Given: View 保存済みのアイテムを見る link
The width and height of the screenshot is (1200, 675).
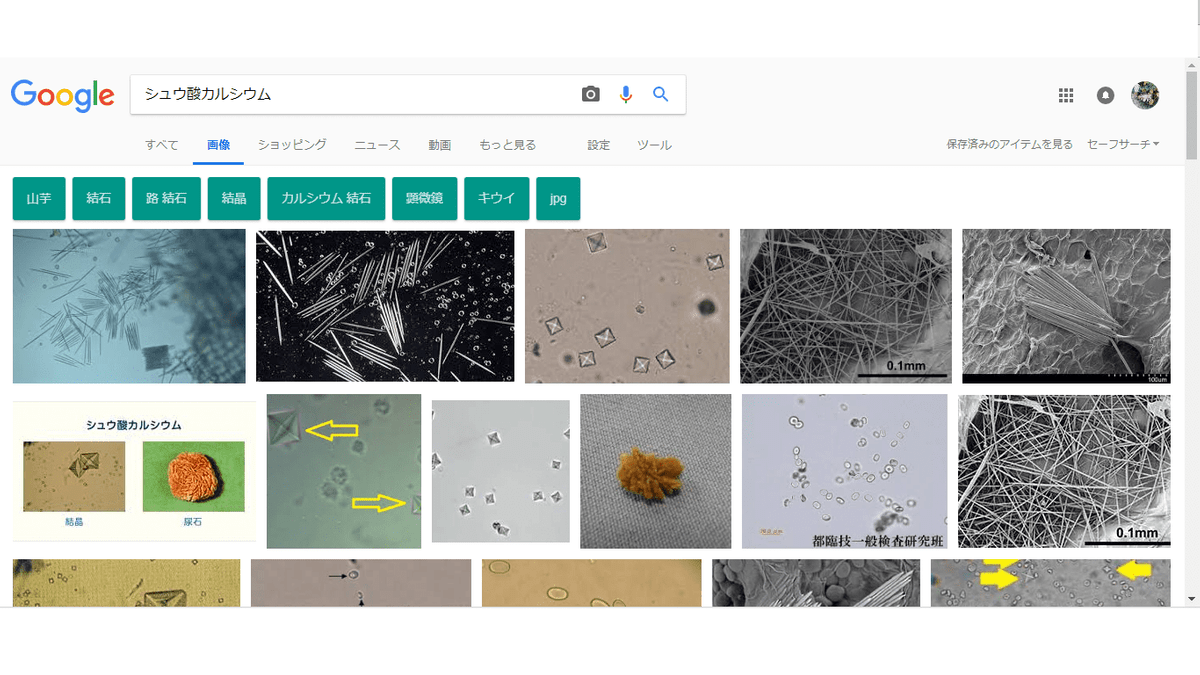Looking at the screenshot, I should [x=1010, y=144].
